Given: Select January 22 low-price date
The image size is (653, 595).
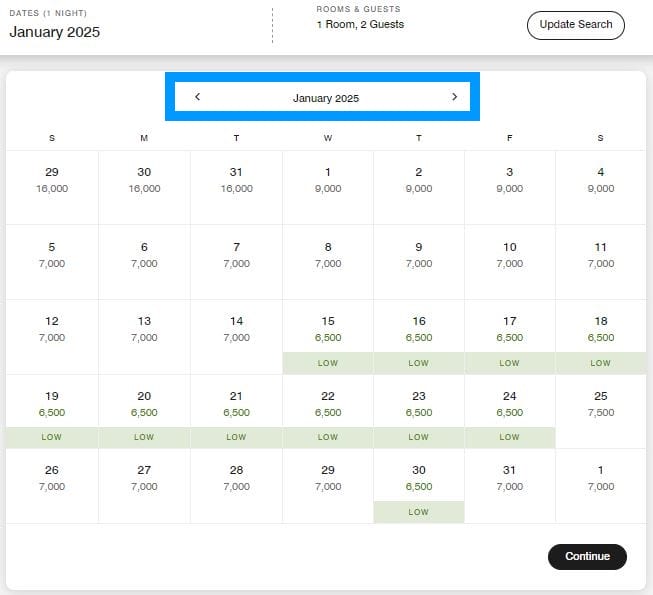Looking at the screenshot, I should tap(328, 411).
